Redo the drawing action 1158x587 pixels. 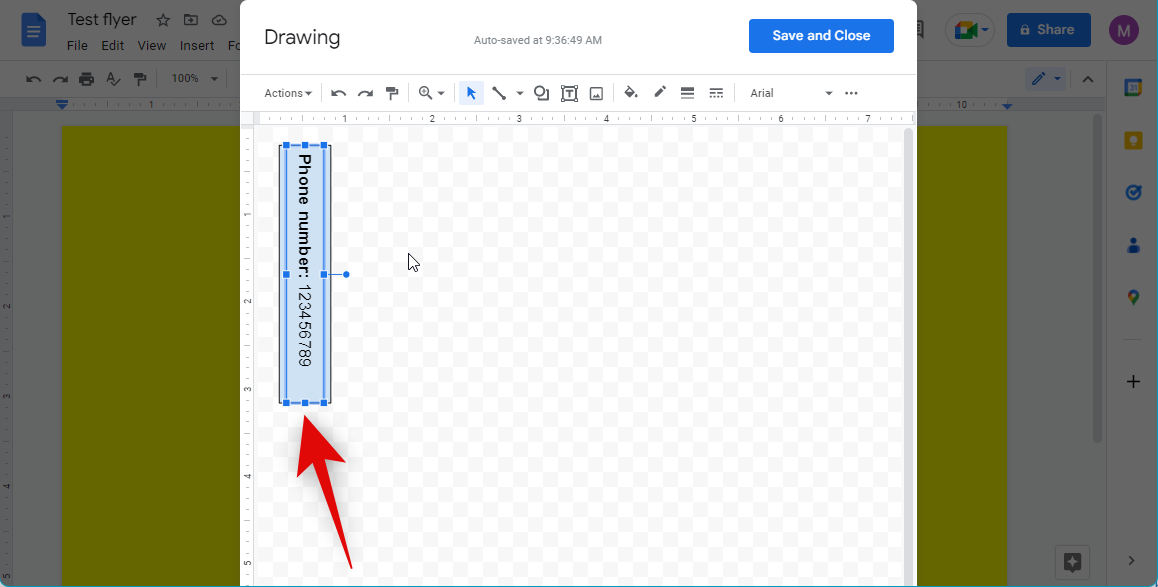tap(365, 93)
